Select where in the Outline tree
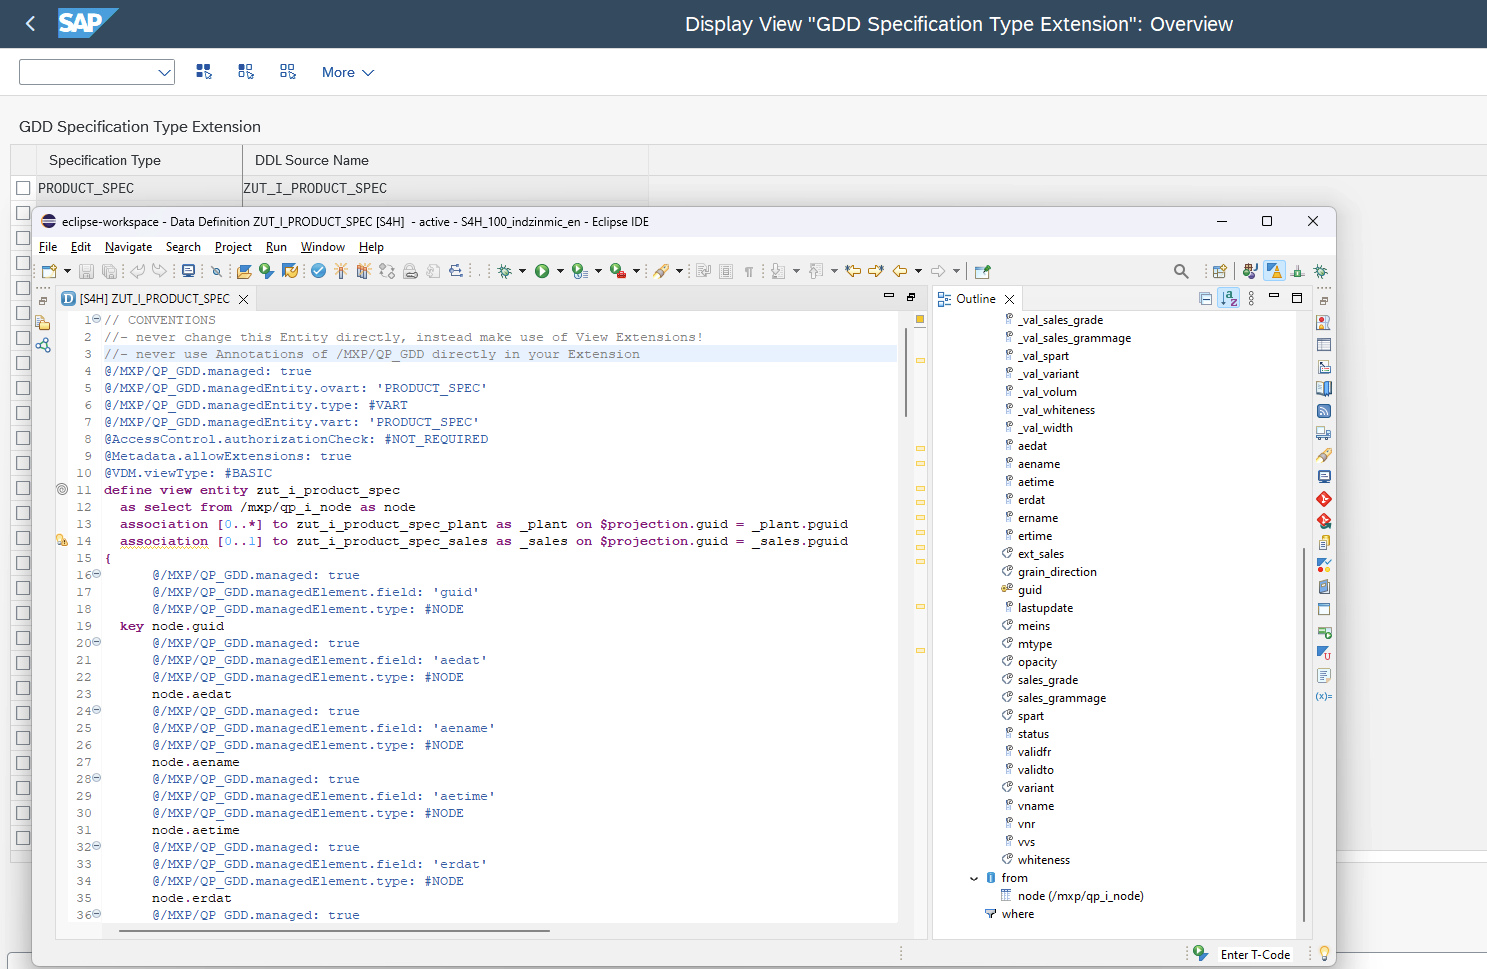Viewport: 1487px width, 969px height. click(x=1018, y=914)
